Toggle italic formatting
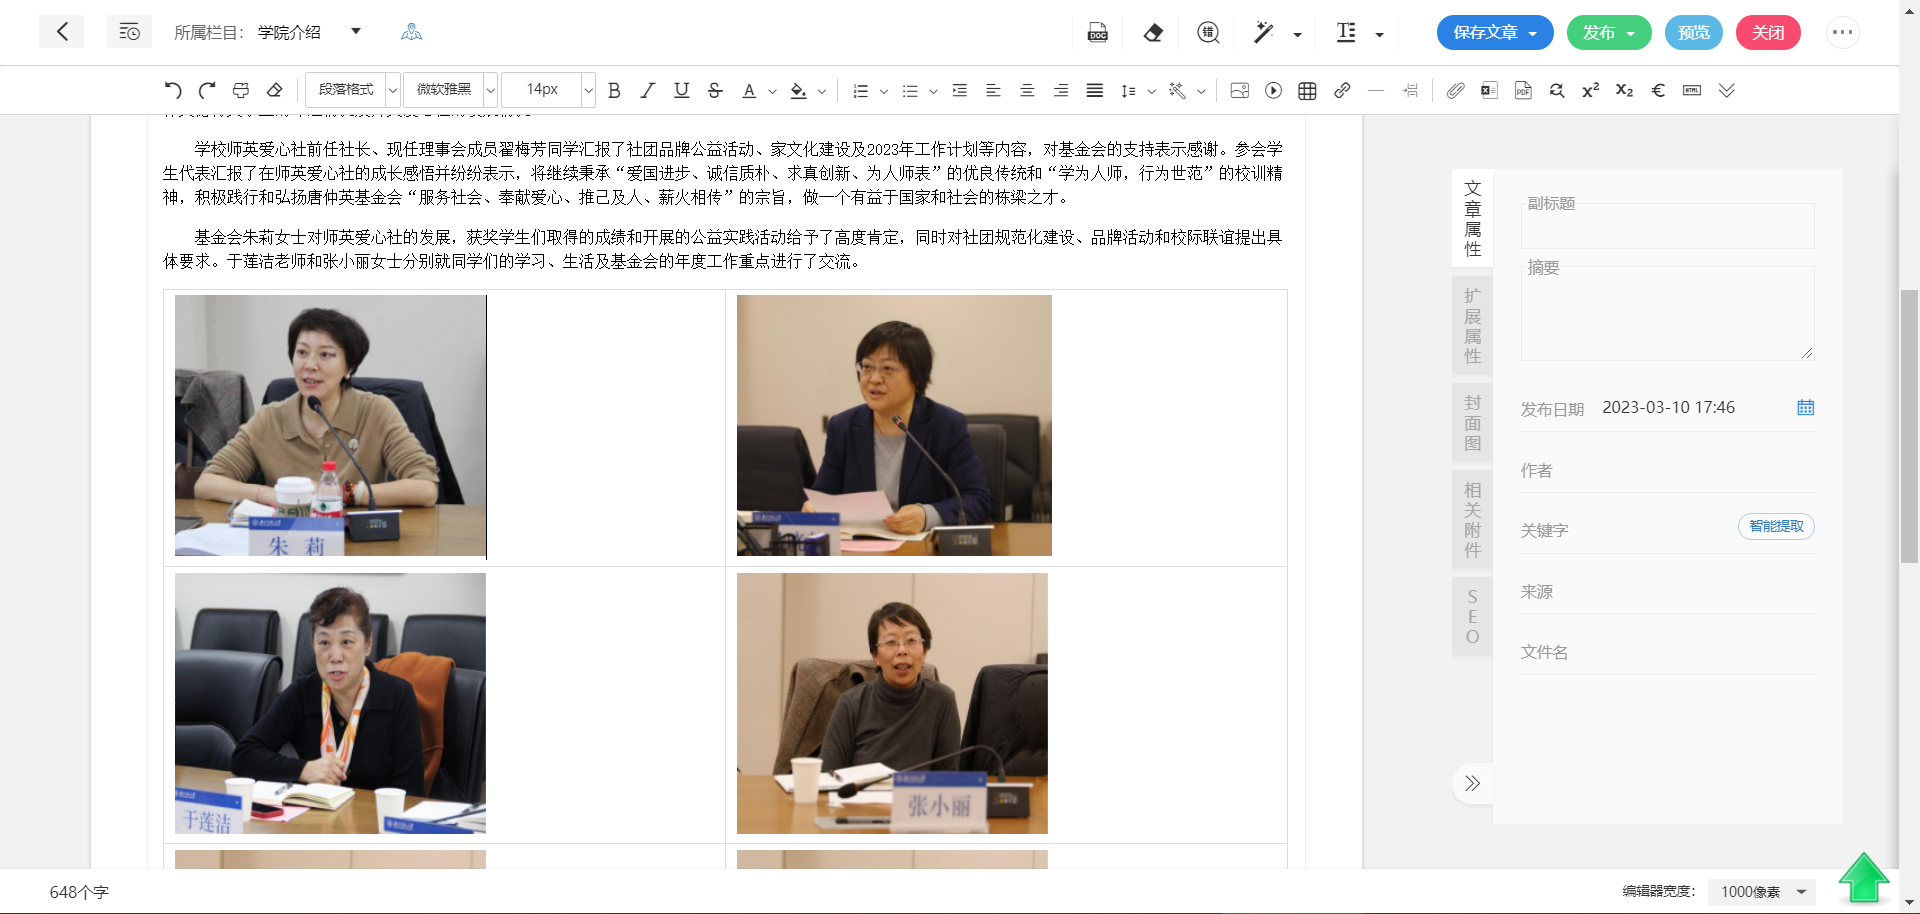The width and height of the screenshot is (1920, 914). (x=648, y=90)
